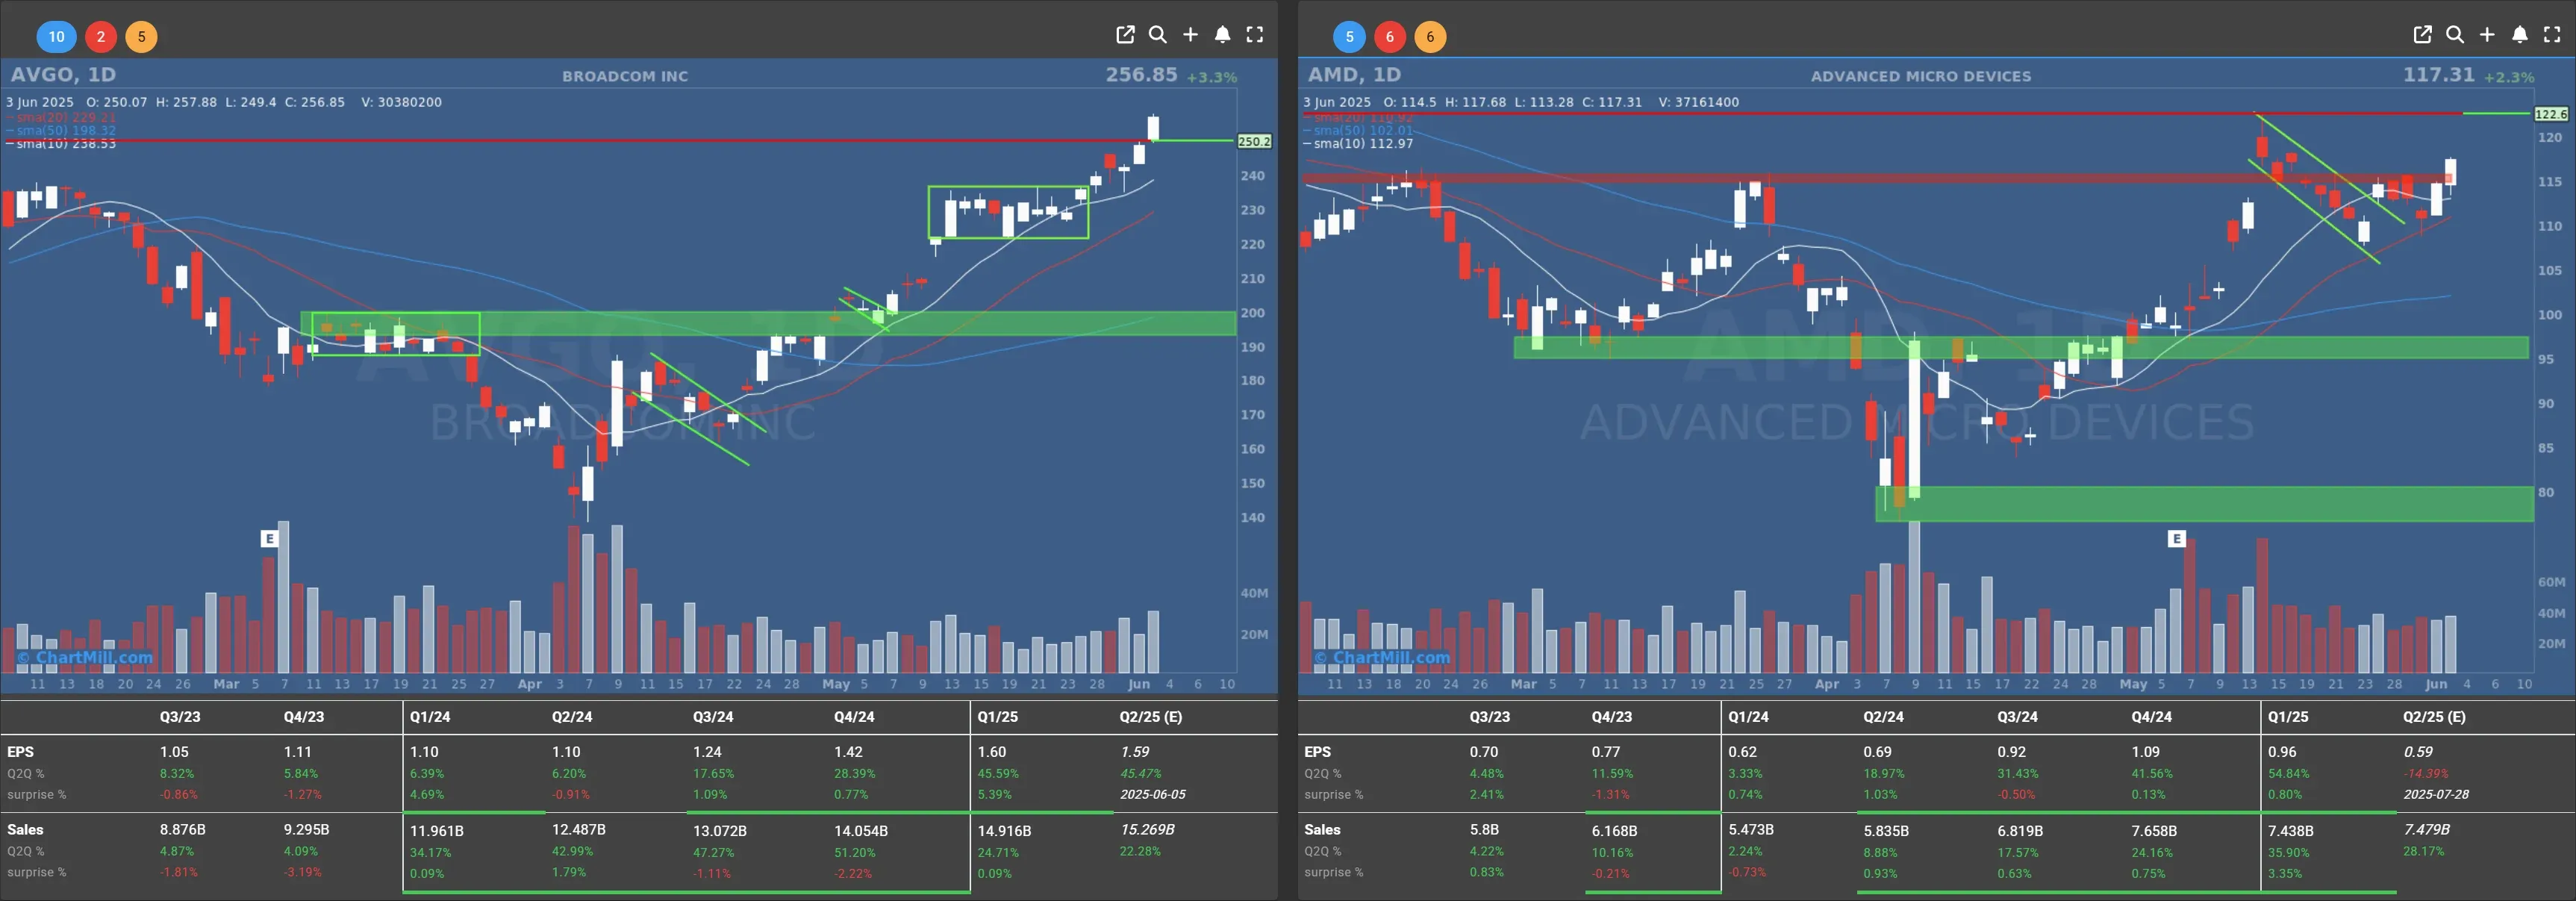Click the 122.6 price level tag on AMD
This screenshot has height=901, width=2576.
coord(2551,114)
